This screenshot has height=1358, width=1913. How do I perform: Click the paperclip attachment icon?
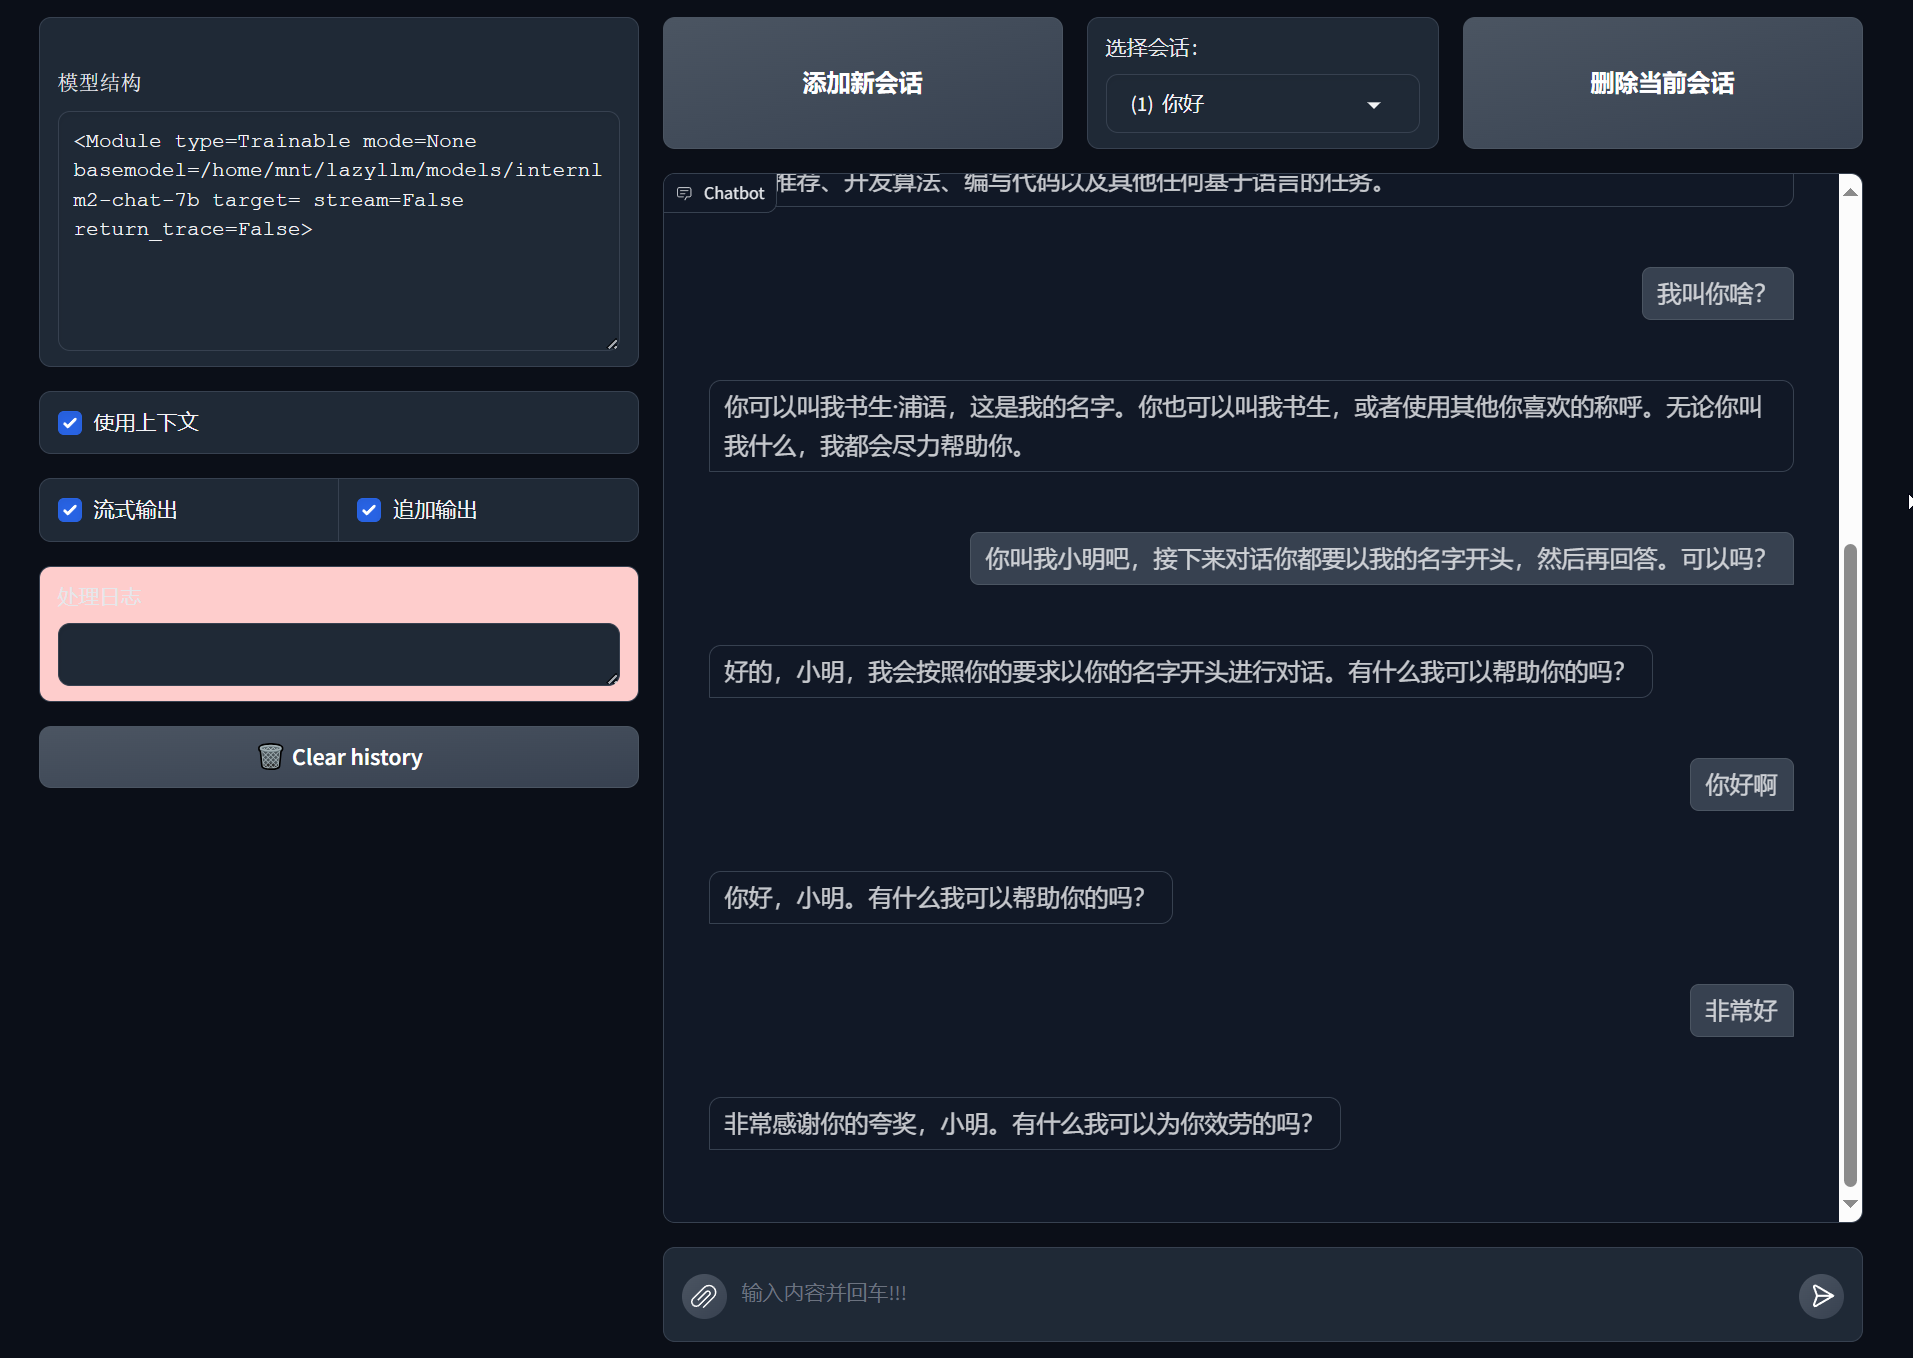704,1296
